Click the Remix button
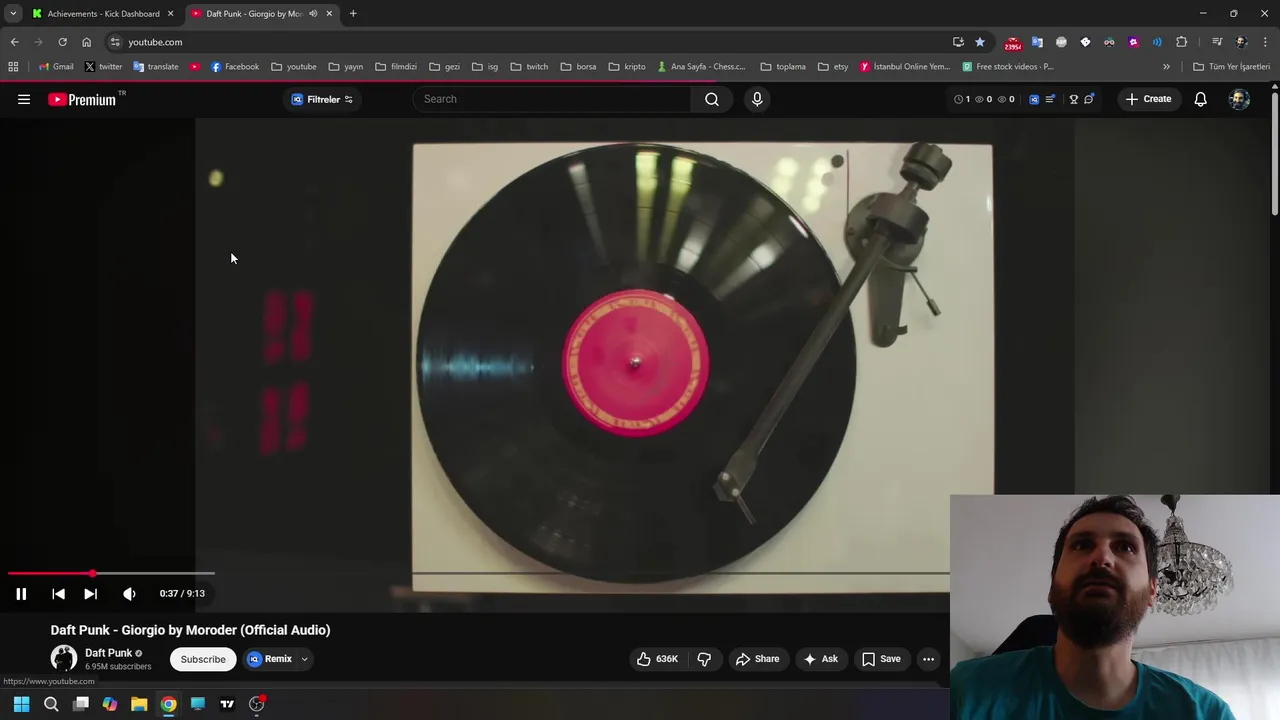The height and width of the screenshot is (720, 1280). tap(270, 659)
